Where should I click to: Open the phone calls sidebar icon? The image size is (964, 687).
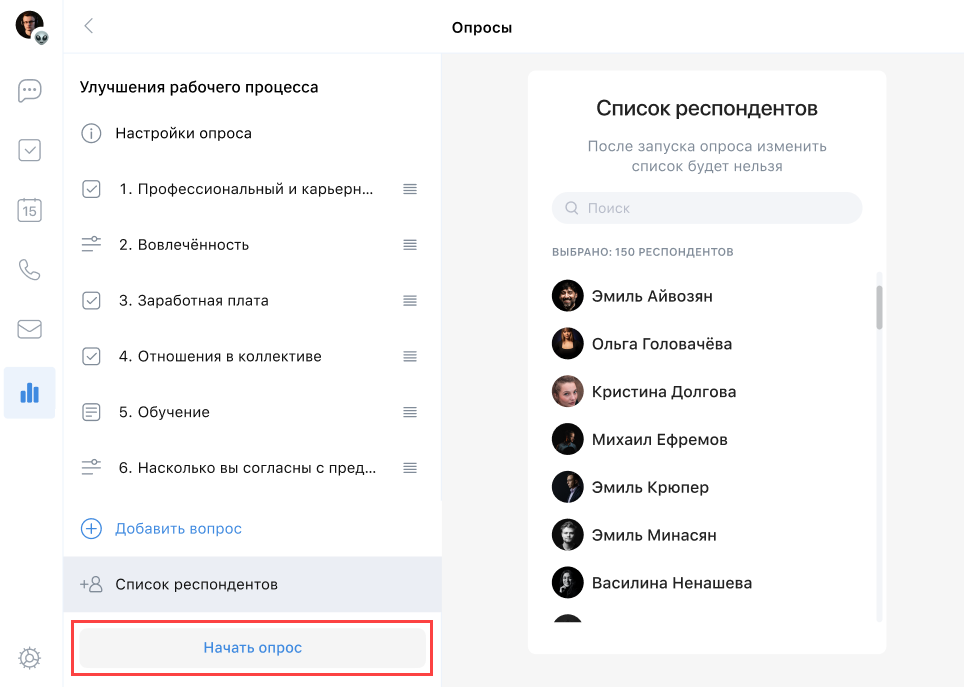(x=30, y=270)
